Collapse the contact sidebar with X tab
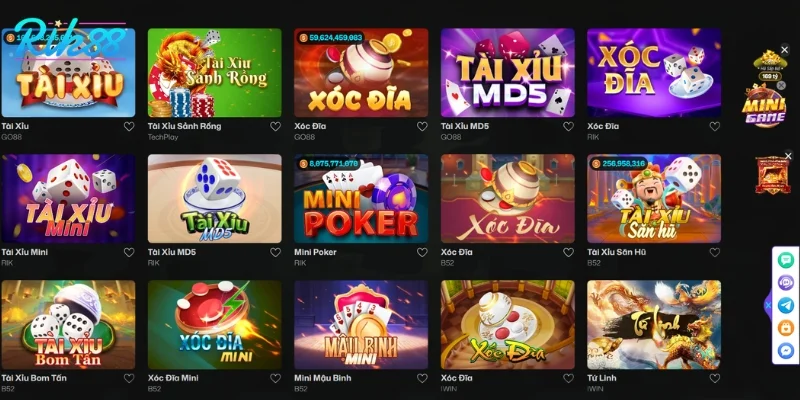Screen dimensions: 800x400 (x=768, y=305)
